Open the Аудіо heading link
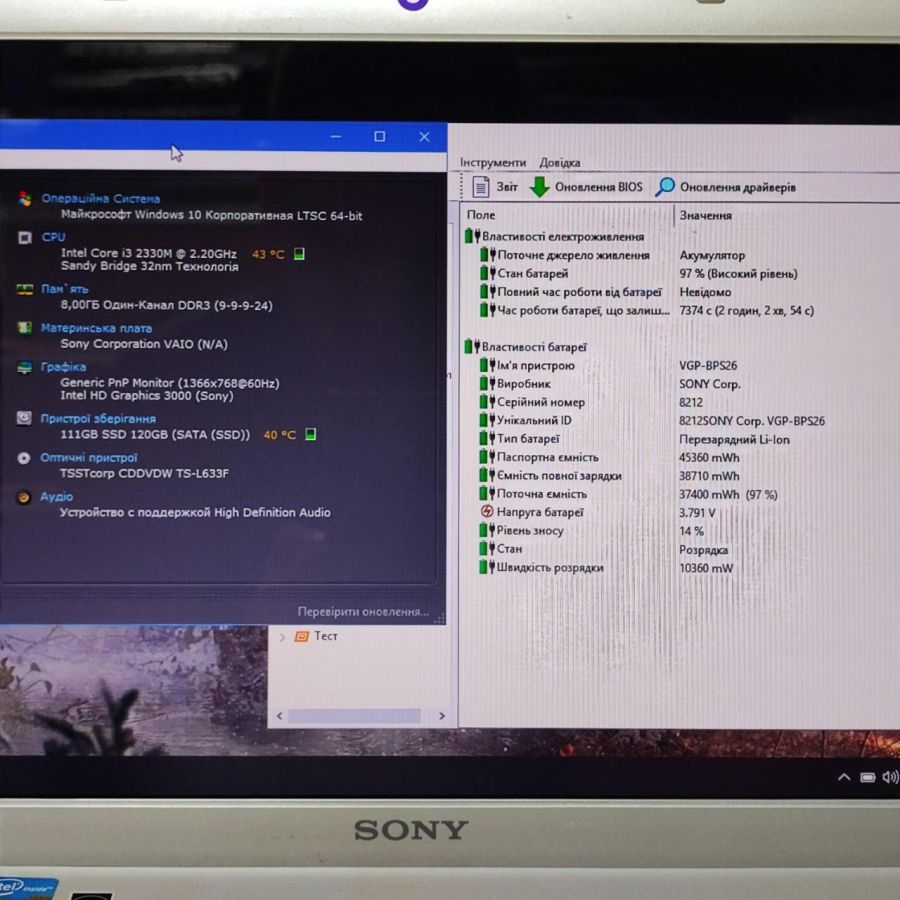Viewport: 900px width, 900px height. pos(56,496)
